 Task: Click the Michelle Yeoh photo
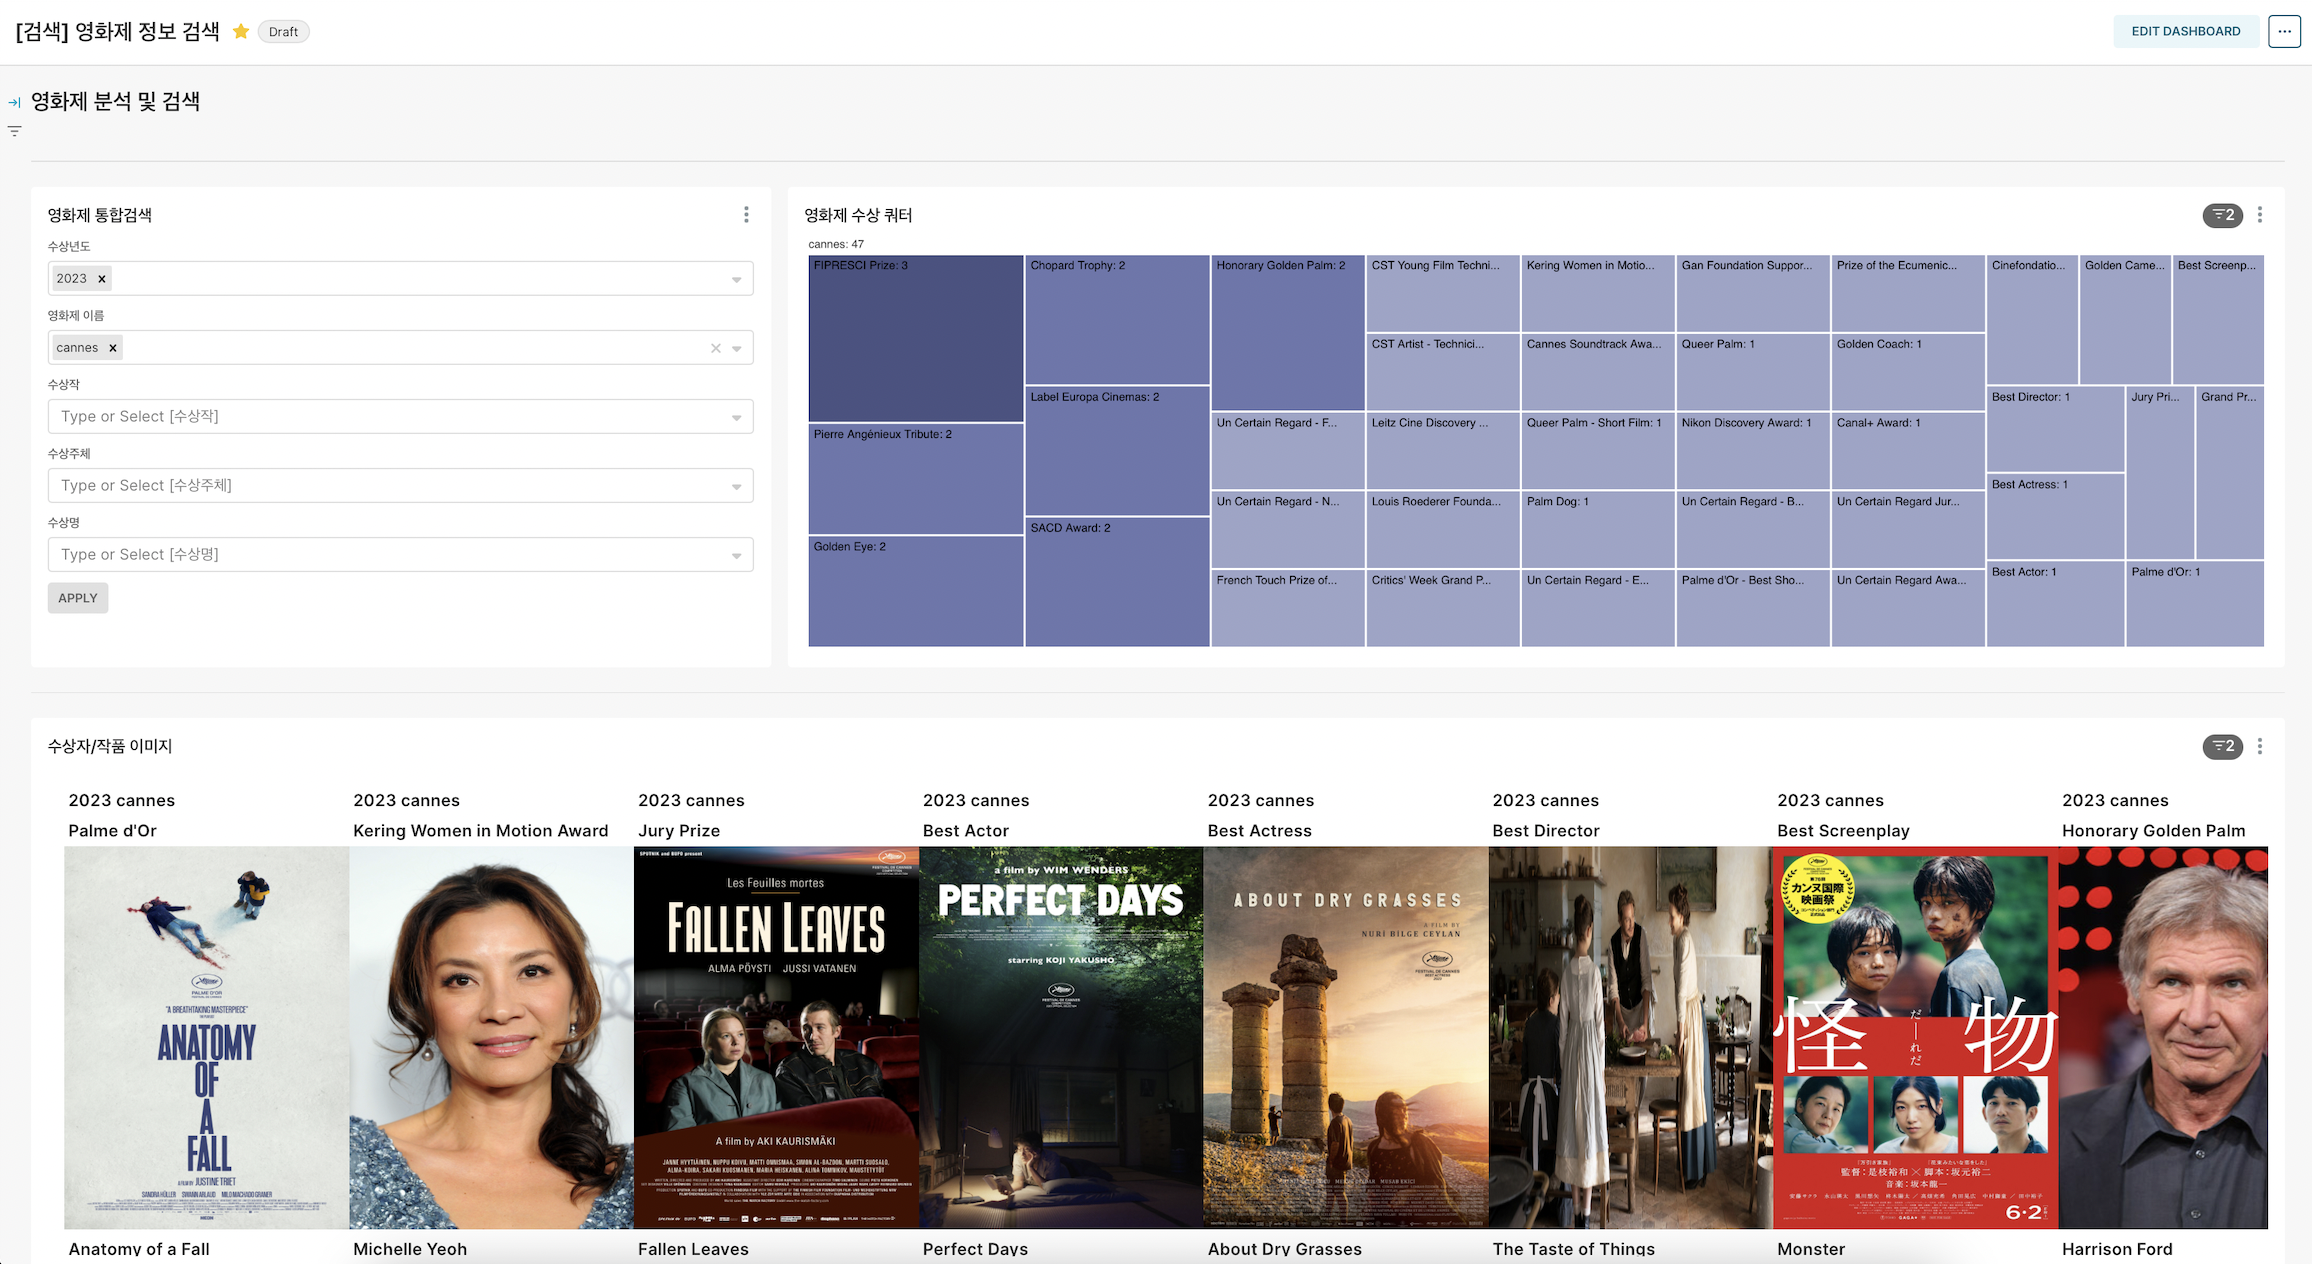coord(491,1038)
